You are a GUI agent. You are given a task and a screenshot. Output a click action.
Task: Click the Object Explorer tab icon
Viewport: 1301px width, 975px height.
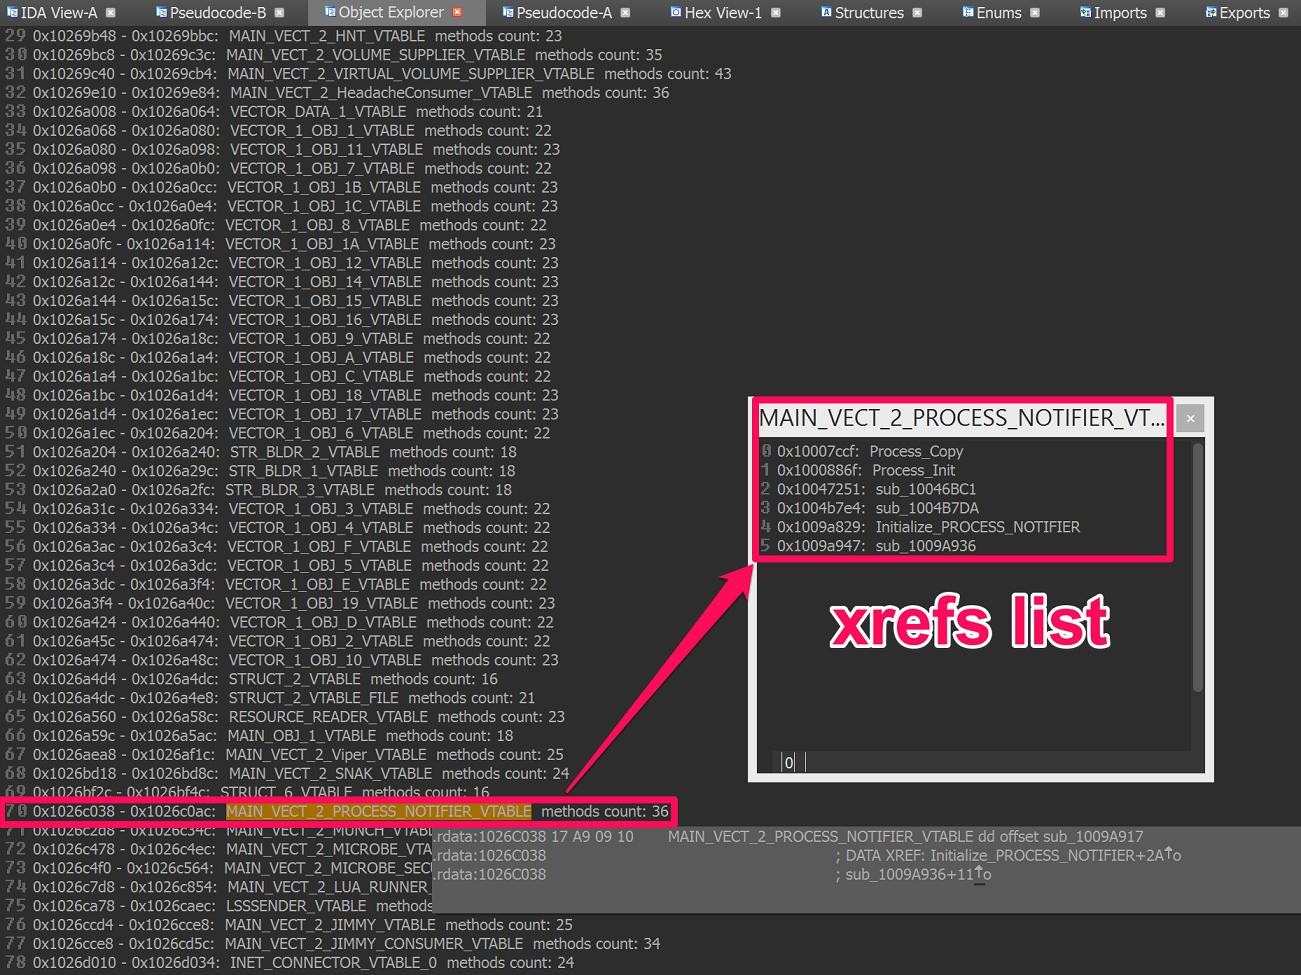[x=329, y=13]
